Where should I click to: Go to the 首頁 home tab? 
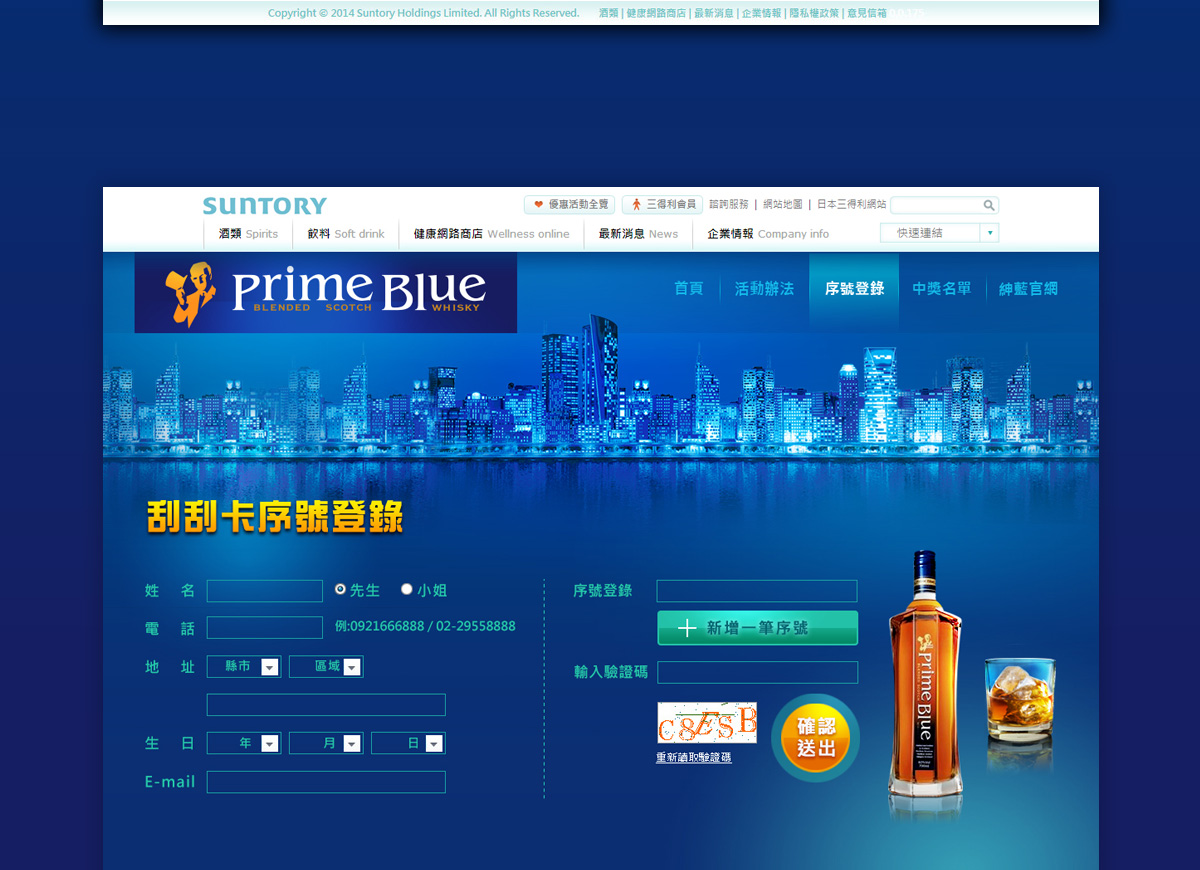point(689,289)
